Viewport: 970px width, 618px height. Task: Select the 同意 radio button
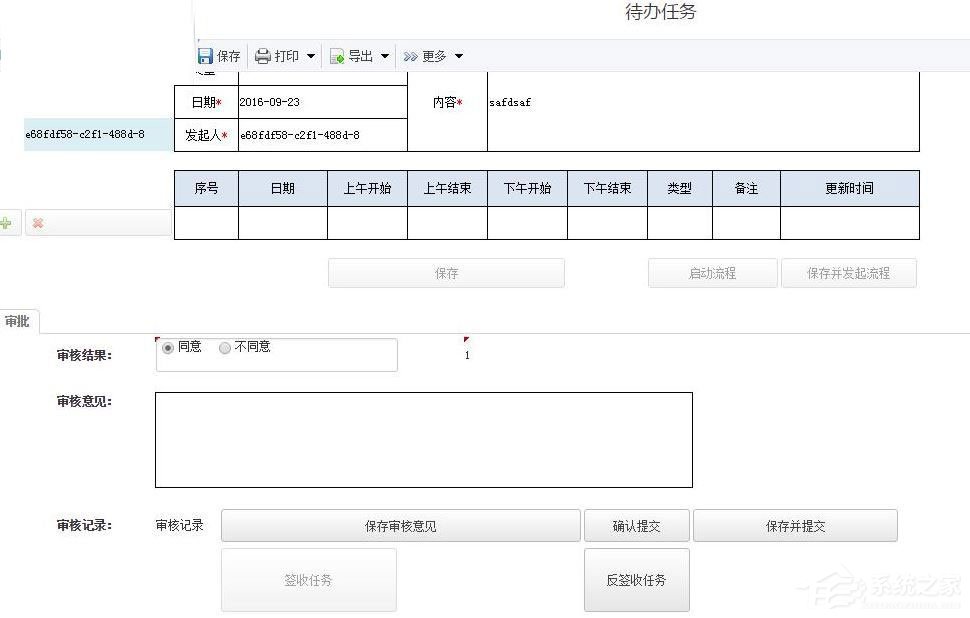point(168,348)
